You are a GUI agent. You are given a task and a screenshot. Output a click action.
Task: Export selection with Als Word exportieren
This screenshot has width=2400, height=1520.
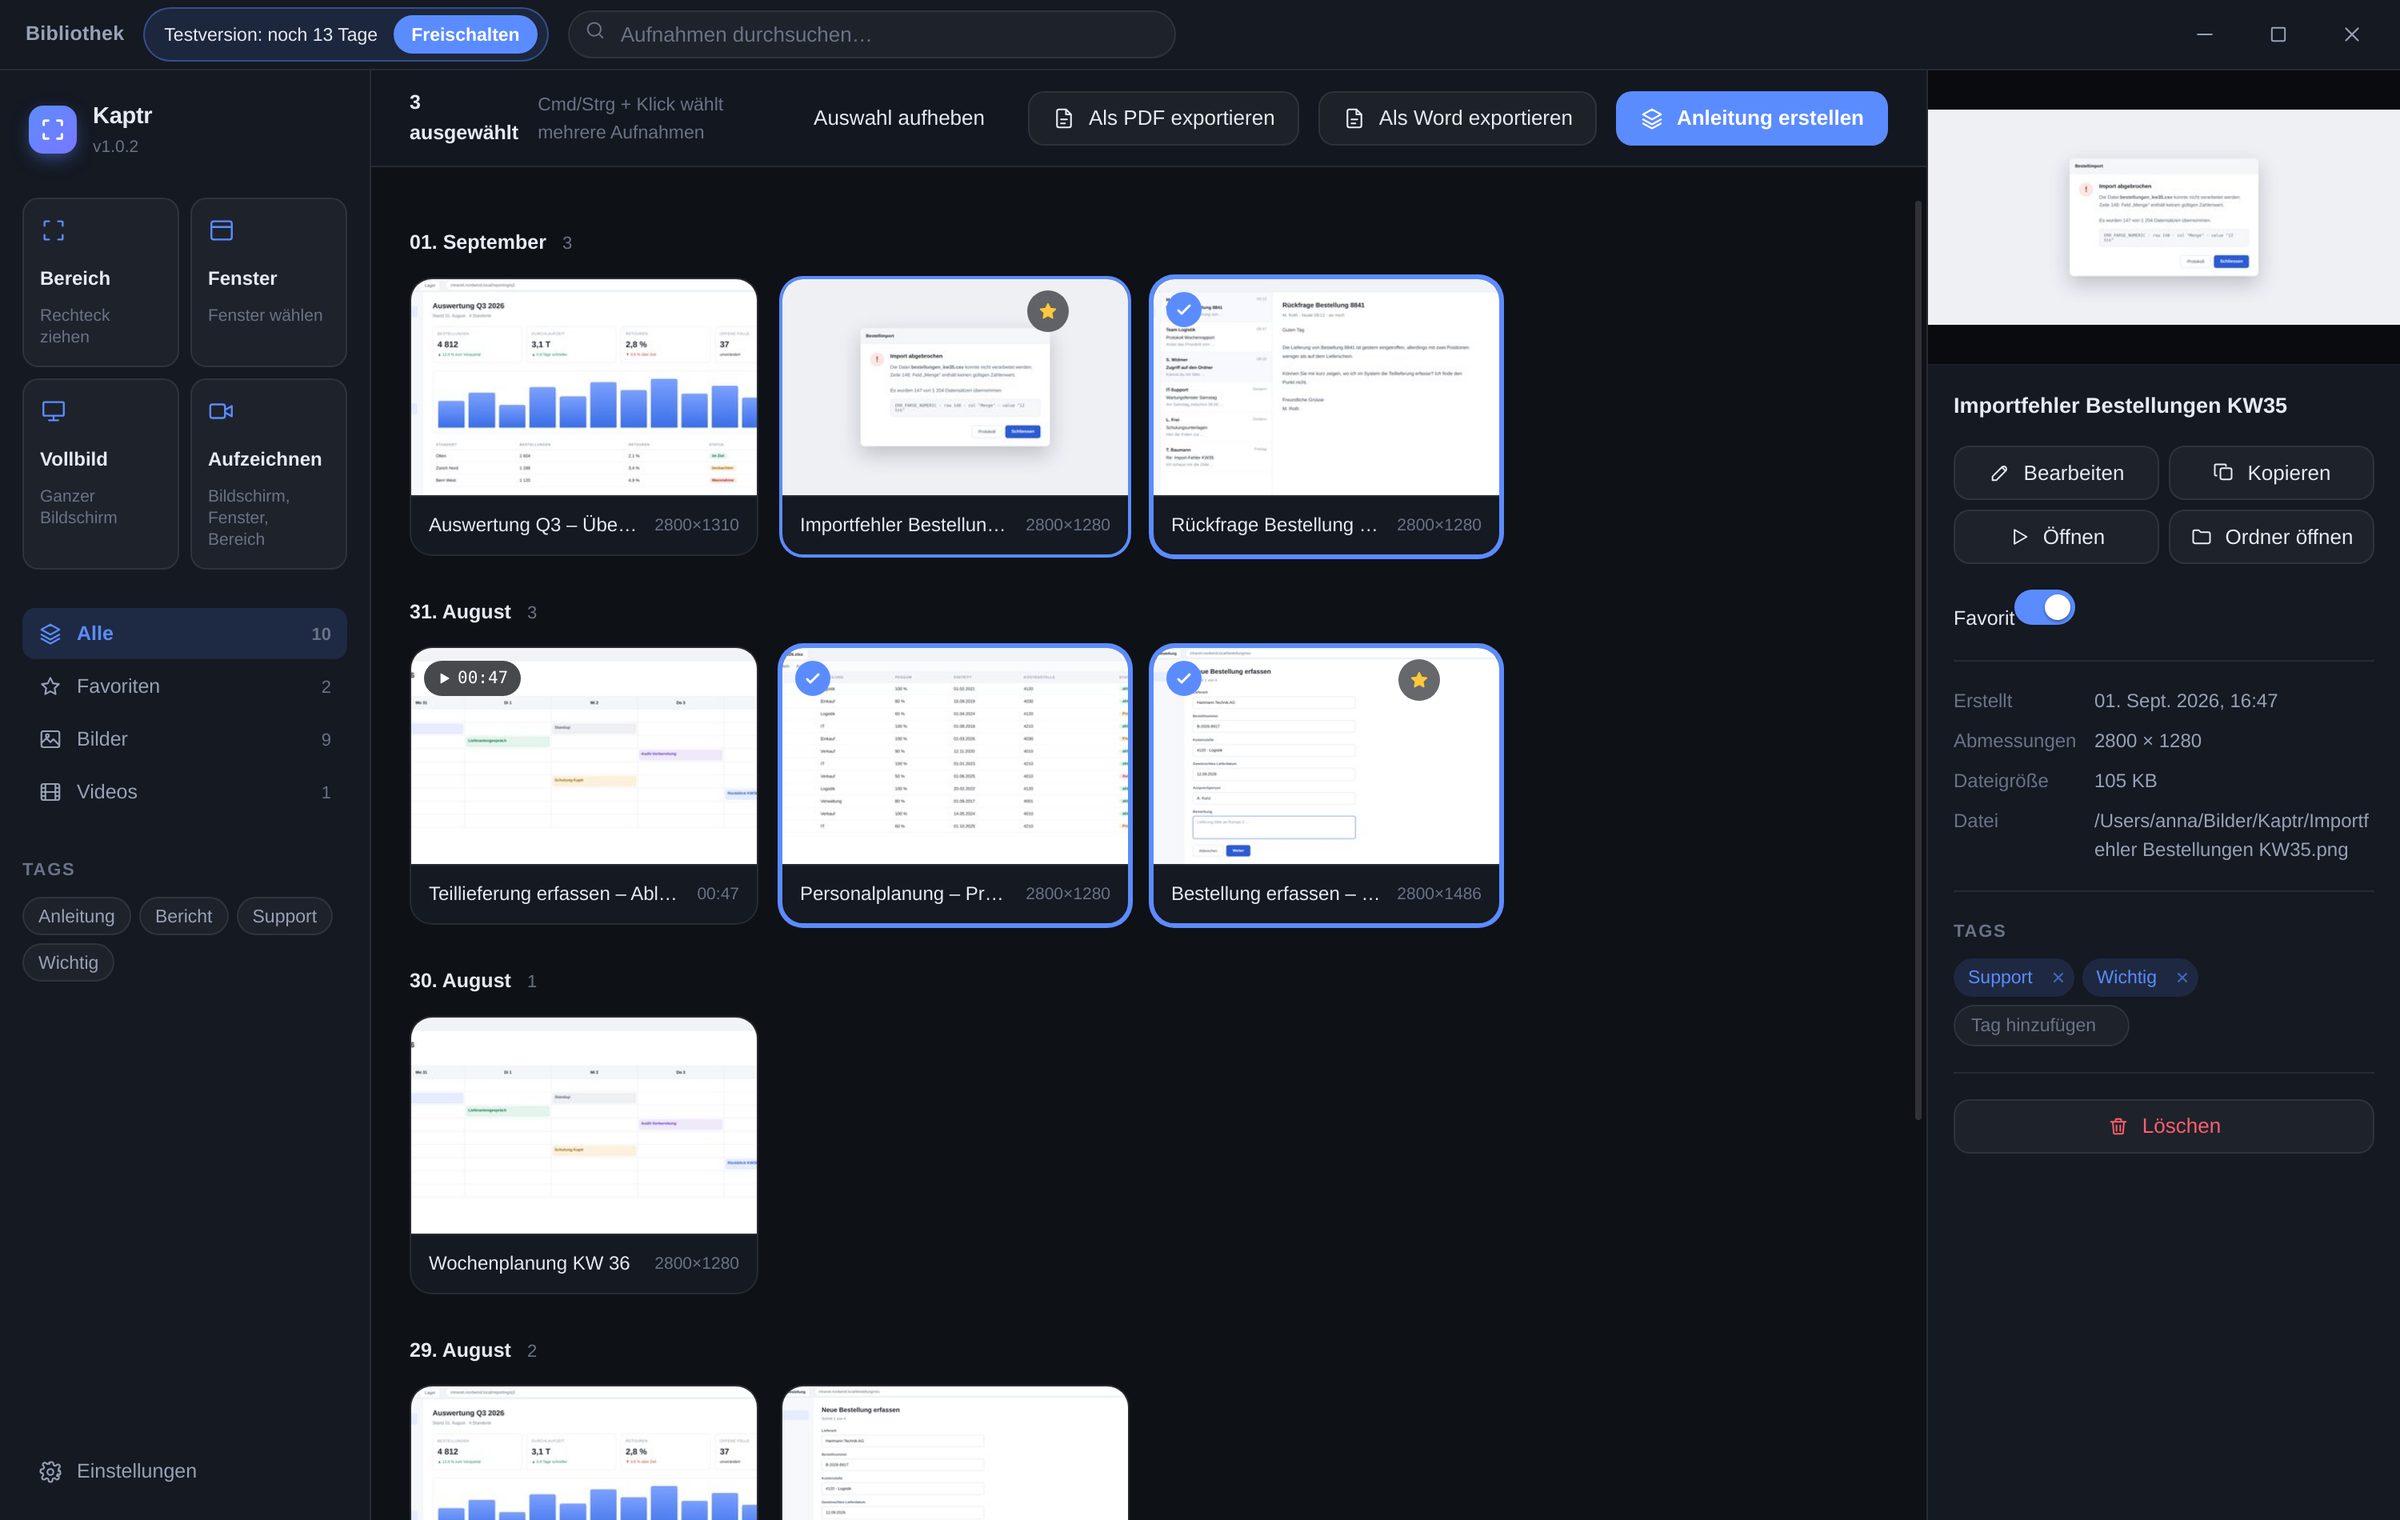tap(1457, 118)
